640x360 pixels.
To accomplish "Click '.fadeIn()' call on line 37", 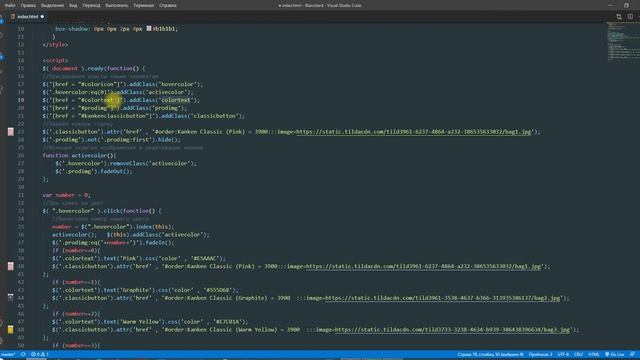I will pyautogui.click(x=157, y=242).
